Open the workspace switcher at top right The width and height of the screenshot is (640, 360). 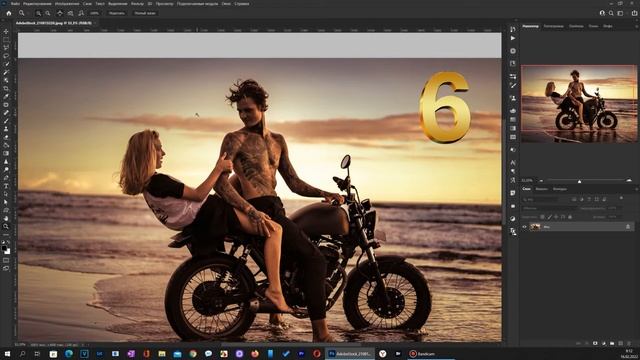620,13
